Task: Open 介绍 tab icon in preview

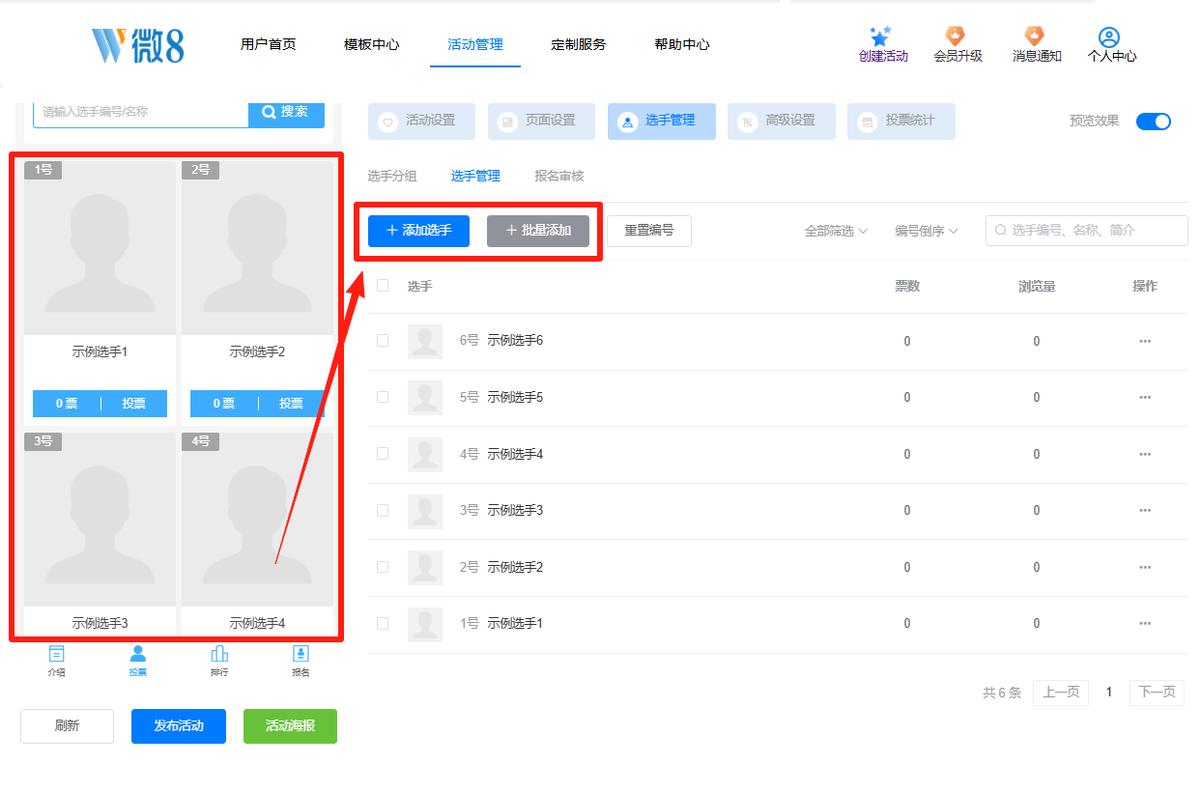Action: (57, 654)
